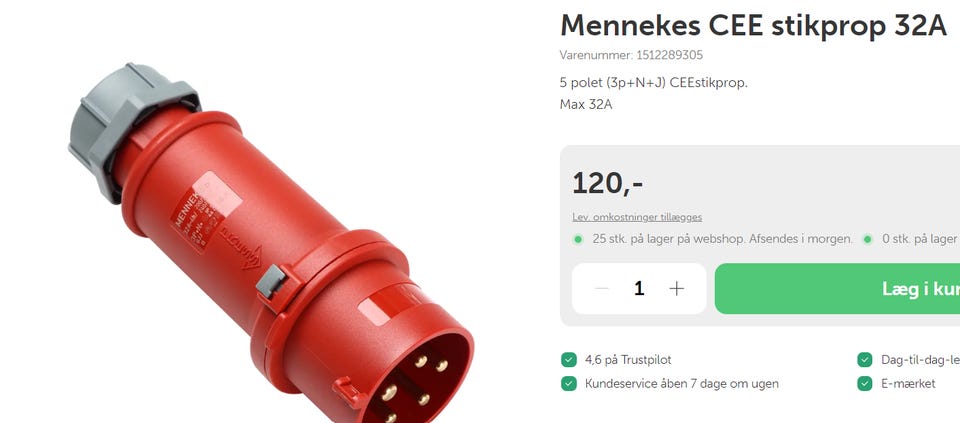
Task: Click the E-mærket label
Action: pos(908,384)
